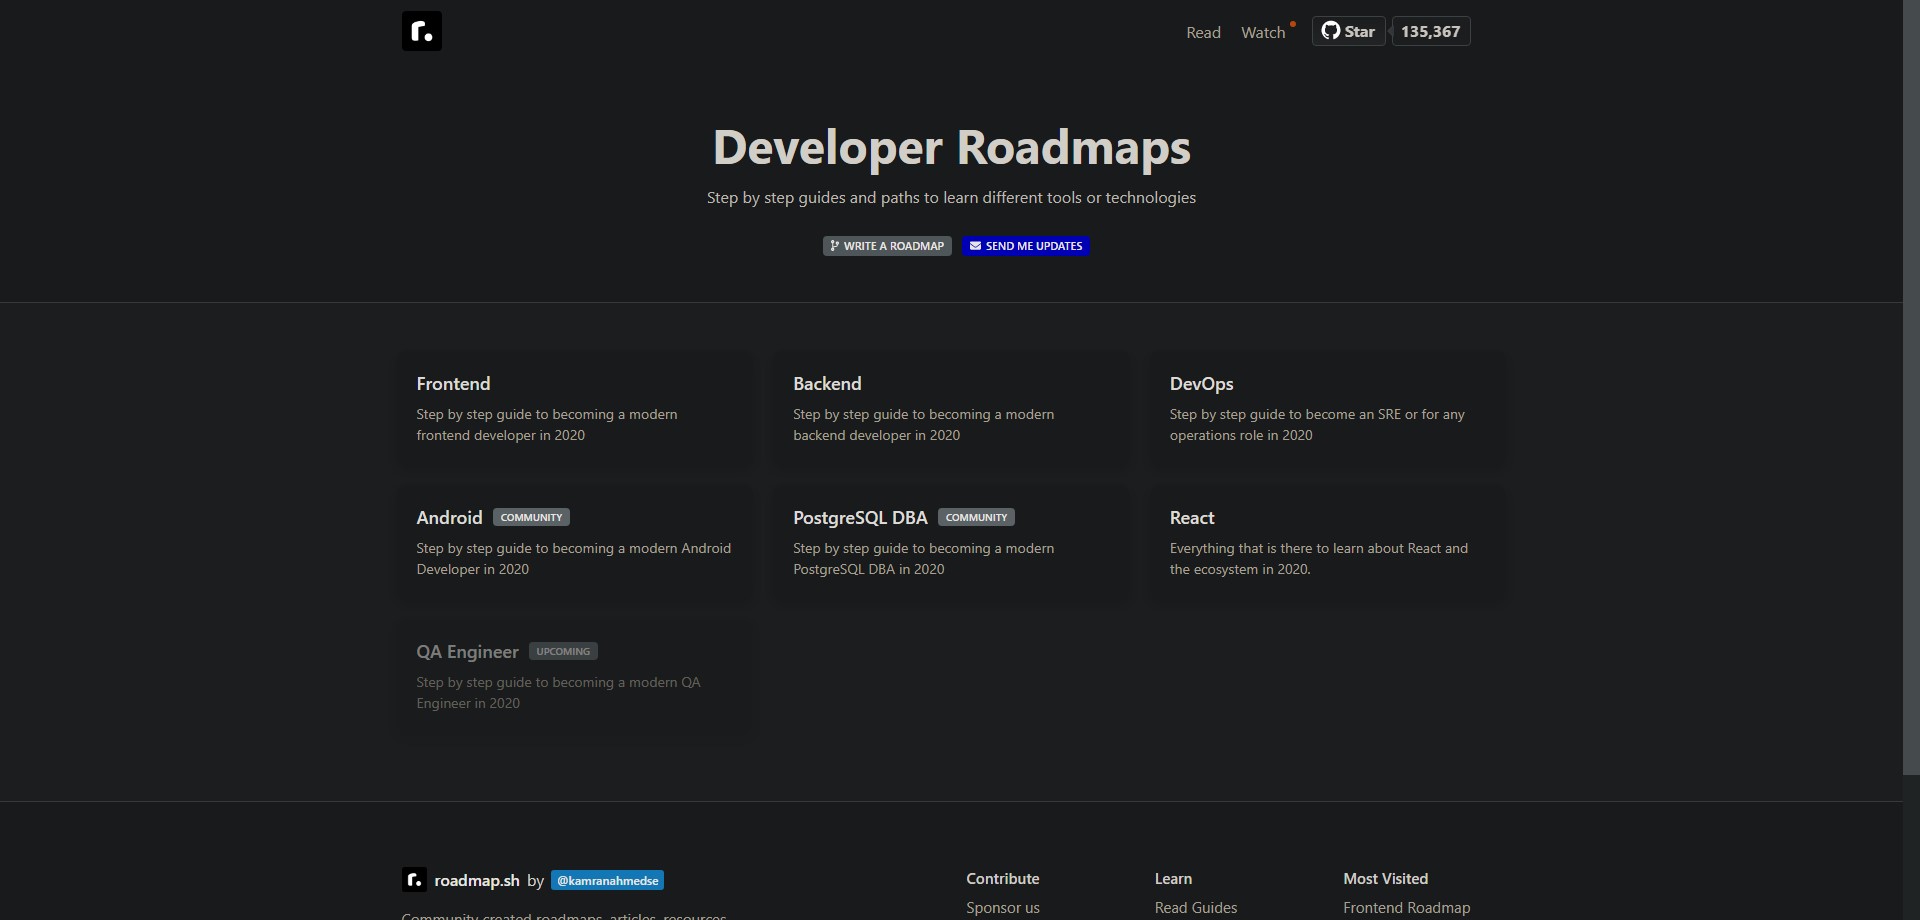Click the Developer Roadmaps heading
This screenshot has width=1920, height=920.
click(951, 147)
